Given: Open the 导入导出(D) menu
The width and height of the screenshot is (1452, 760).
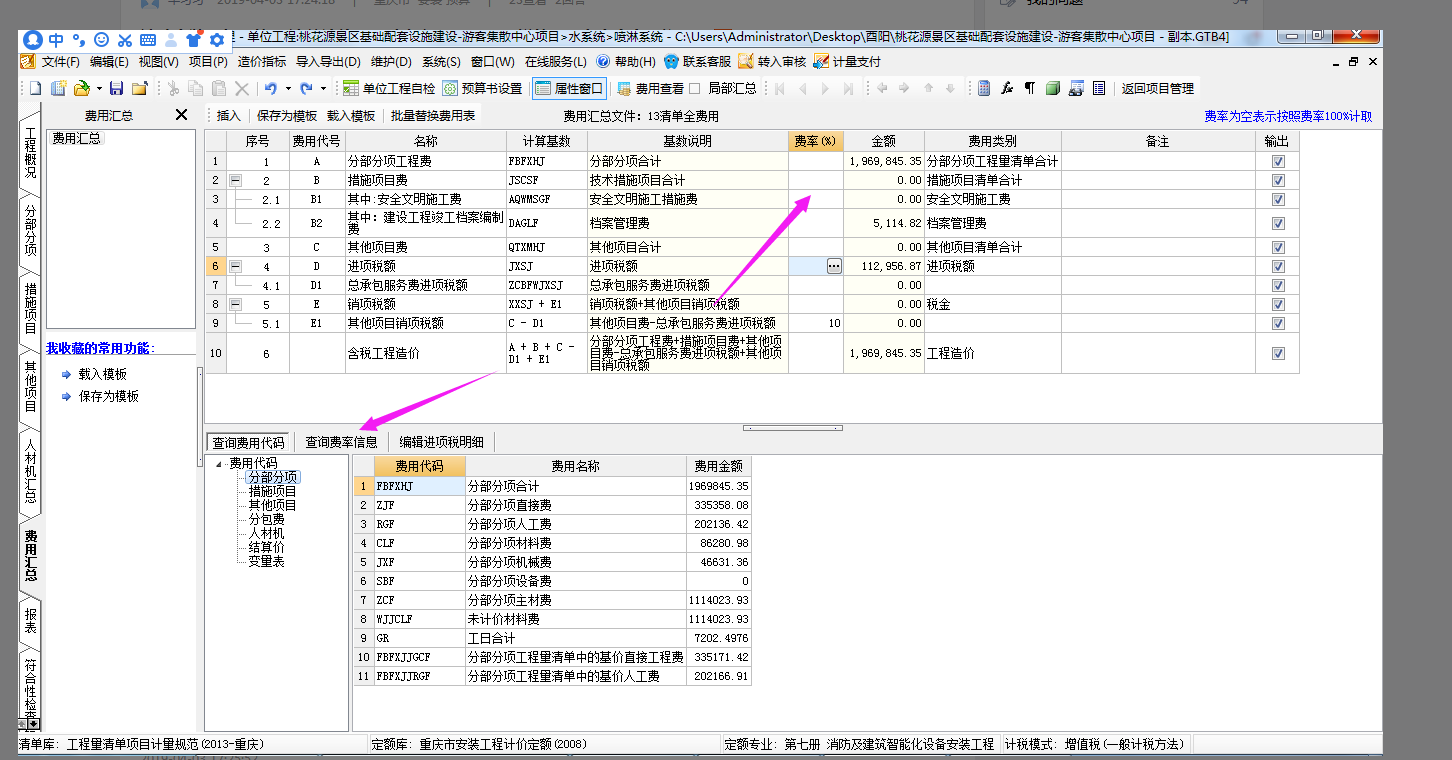Looking at the screenshot, I should click(x=328, y=62).
